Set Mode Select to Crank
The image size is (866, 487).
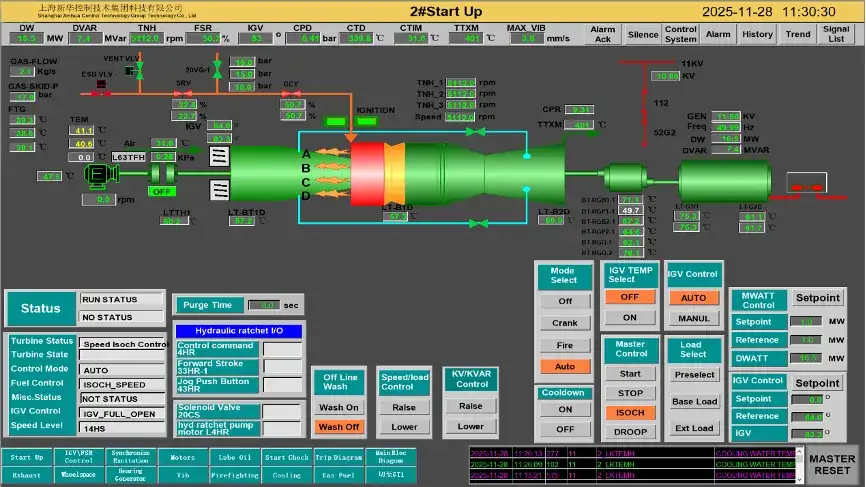[565, 323]
